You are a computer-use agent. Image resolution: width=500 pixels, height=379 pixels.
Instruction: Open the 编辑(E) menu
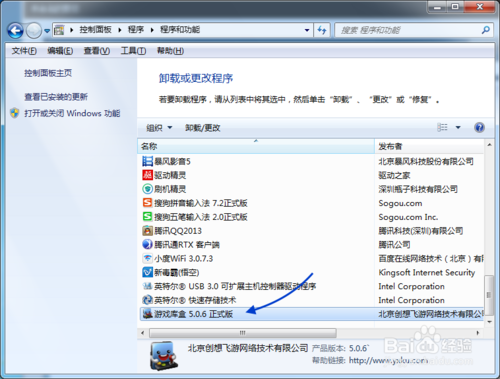point(60,51)
